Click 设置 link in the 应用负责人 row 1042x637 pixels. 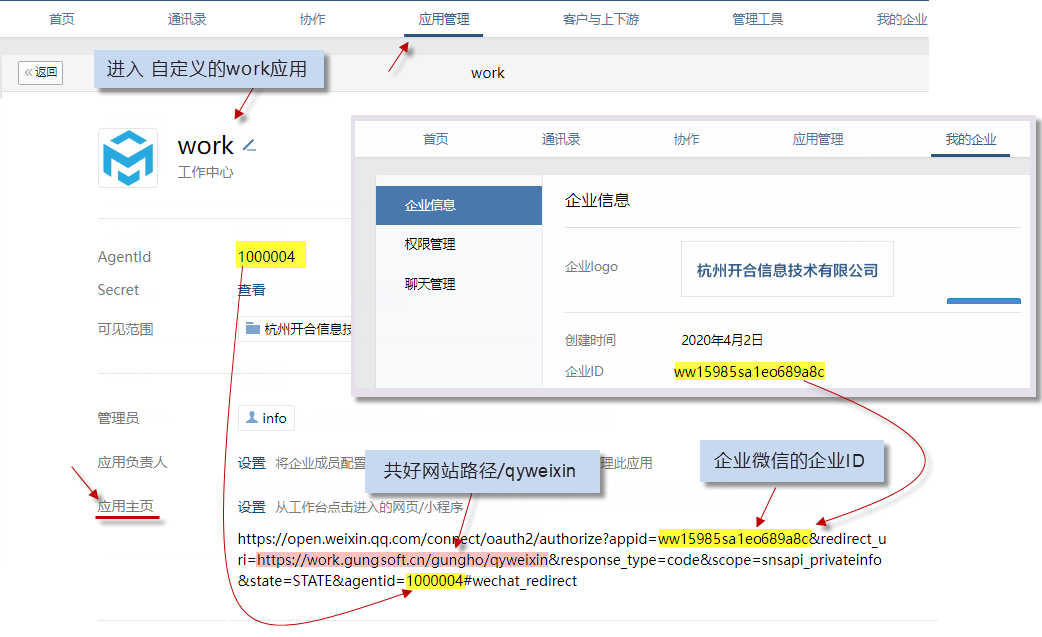(251, 463)
